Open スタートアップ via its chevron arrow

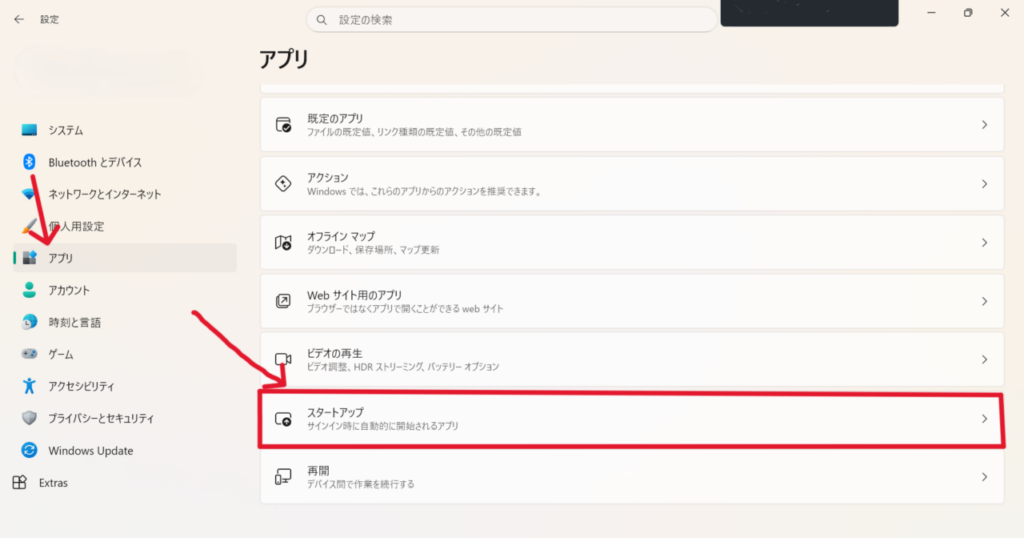(984, 419)
